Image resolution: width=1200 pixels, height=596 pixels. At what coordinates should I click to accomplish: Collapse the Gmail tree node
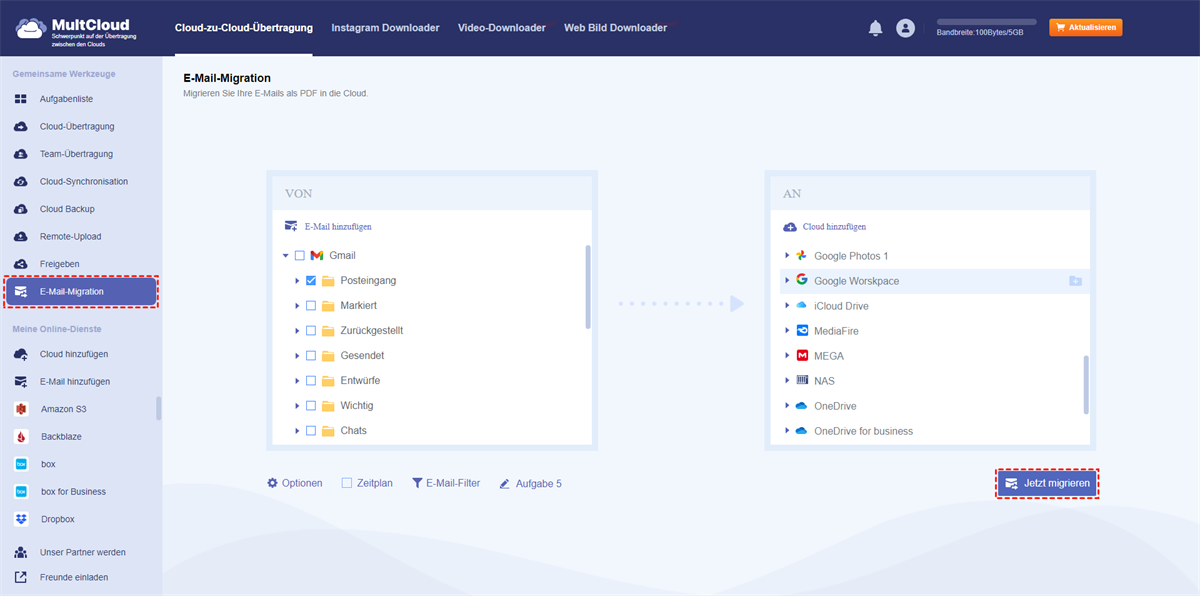[286, 256]
